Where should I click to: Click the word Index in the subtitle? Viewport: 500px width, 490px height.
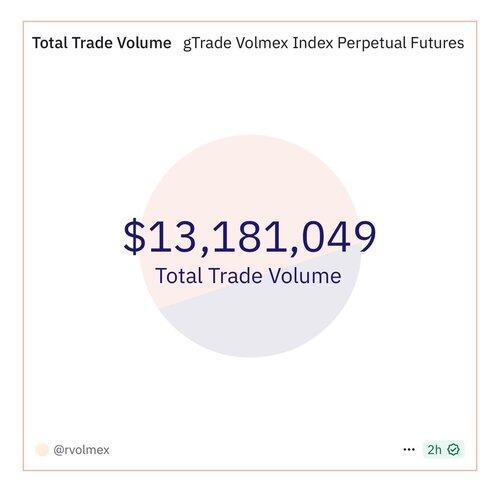(313, 43)
